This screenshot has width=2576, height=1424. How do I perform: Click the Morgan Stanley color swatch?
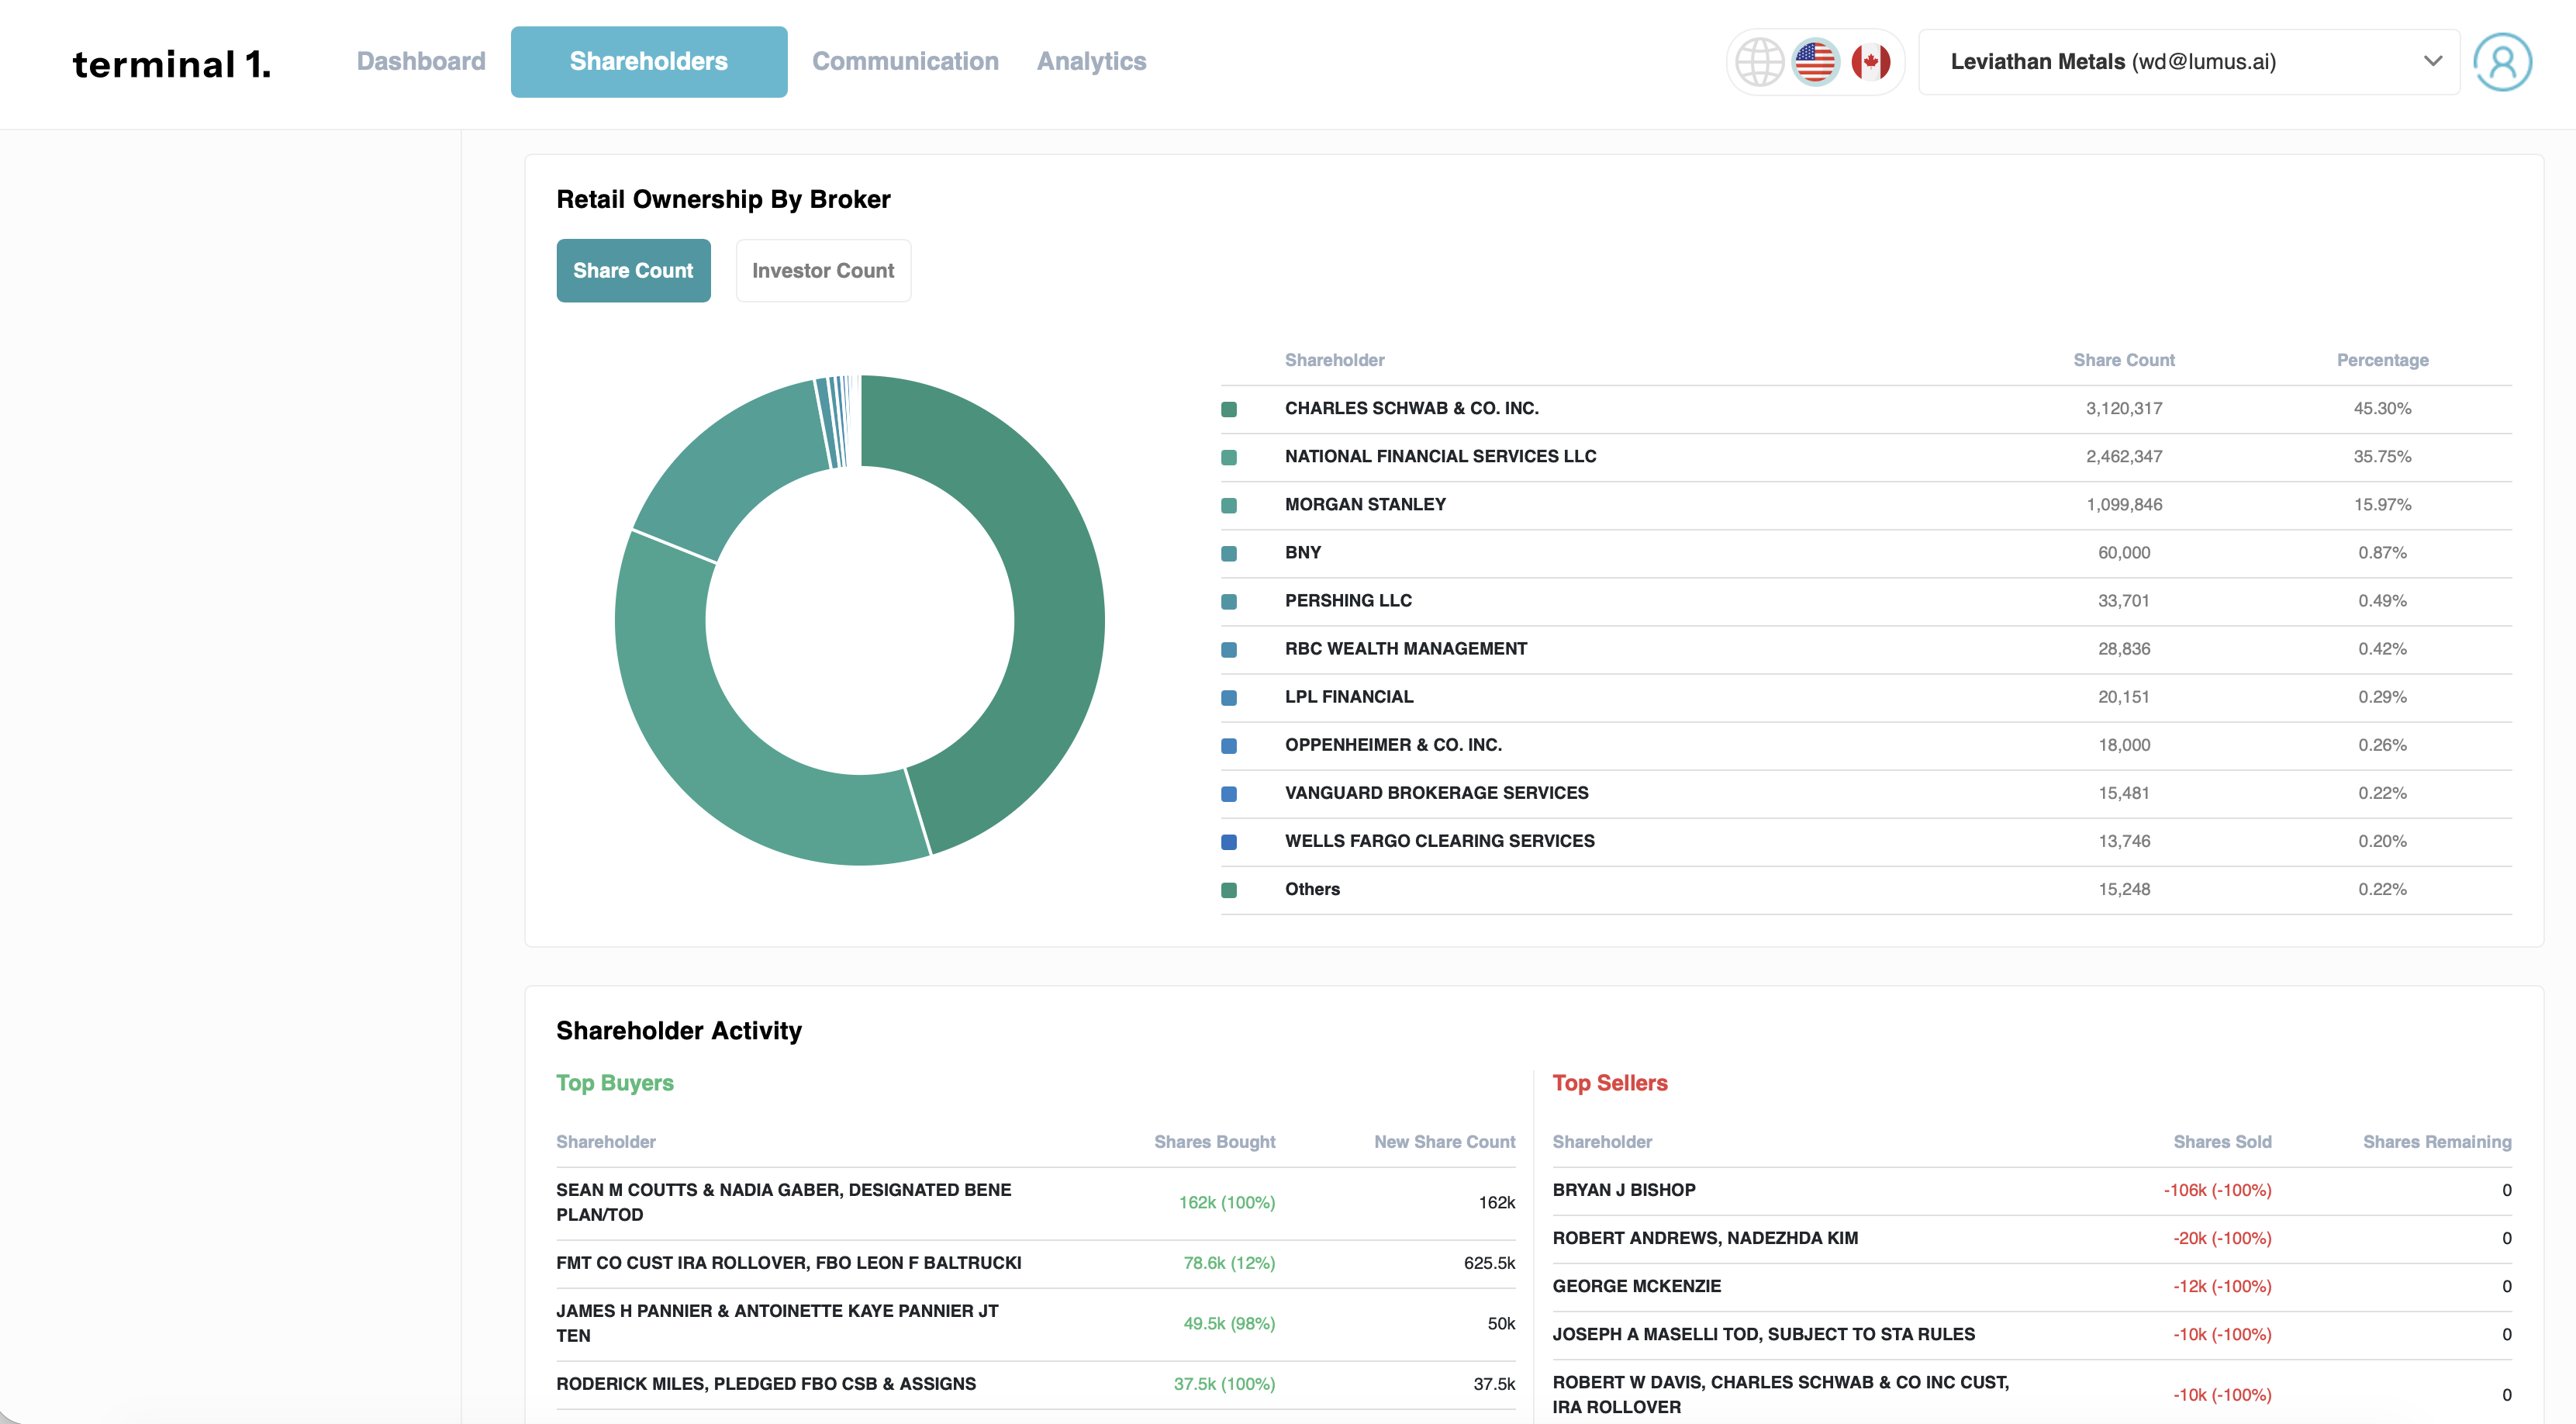click(1229, 505)
